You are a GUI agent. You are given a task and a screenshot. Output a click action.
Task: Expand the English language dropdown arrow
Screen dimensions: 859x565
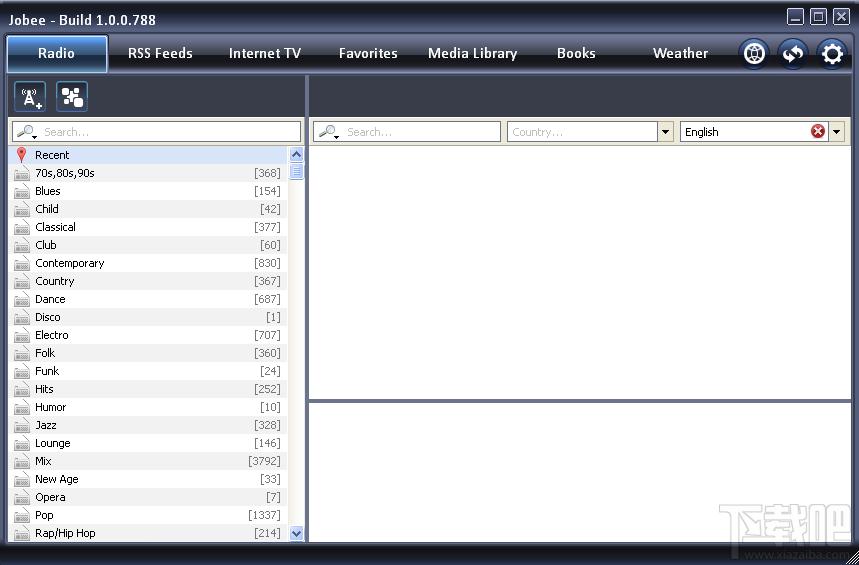(x=837, y=132)
